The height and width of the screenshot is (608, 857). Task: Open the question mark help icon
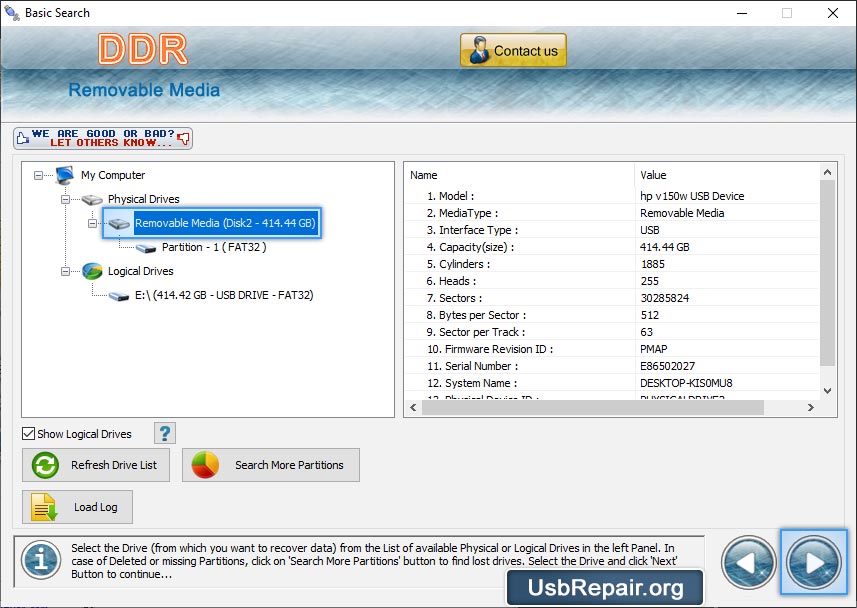tap(165, 433)
